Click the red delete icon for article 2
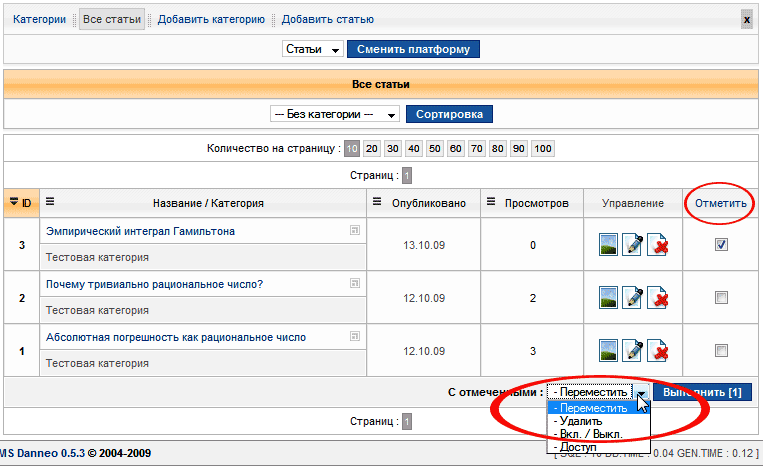The height and width of the screenshot is (466, 763). (x=657, y=297)
